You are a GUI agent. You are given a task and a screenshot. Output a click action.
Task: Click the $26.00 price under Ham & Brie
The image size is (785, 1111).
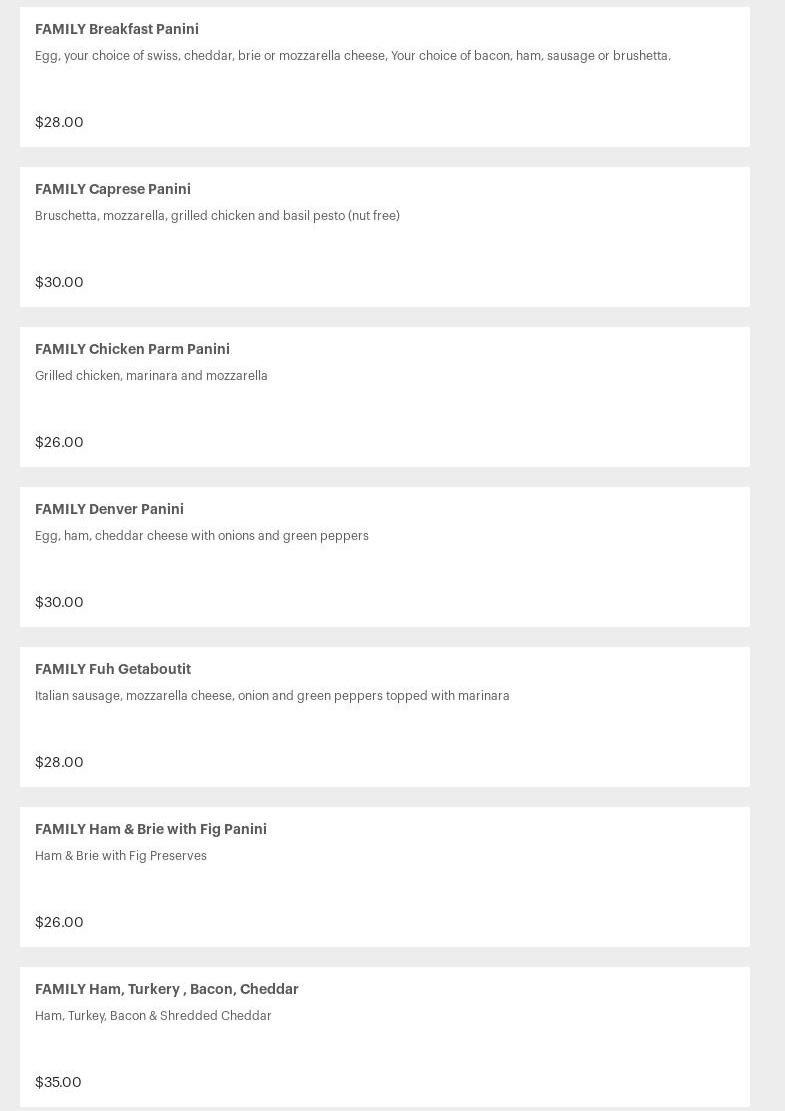point(59,922)
